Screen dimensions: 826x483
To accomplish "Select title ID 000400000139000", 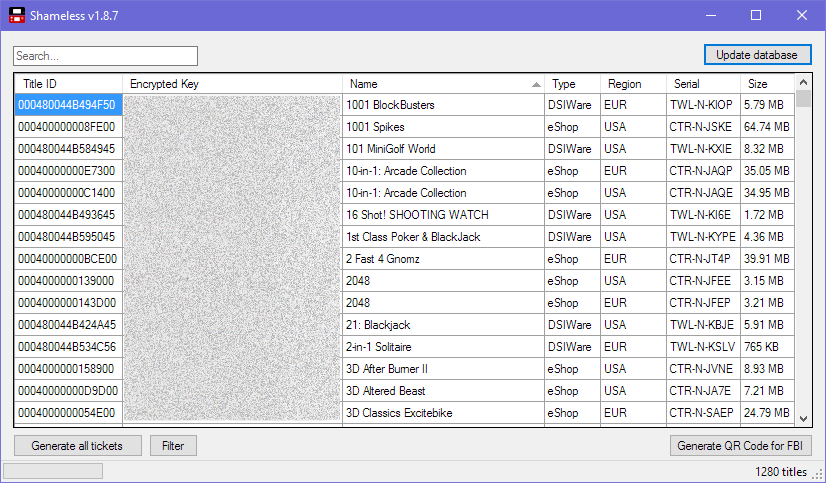I will (68, 281).
